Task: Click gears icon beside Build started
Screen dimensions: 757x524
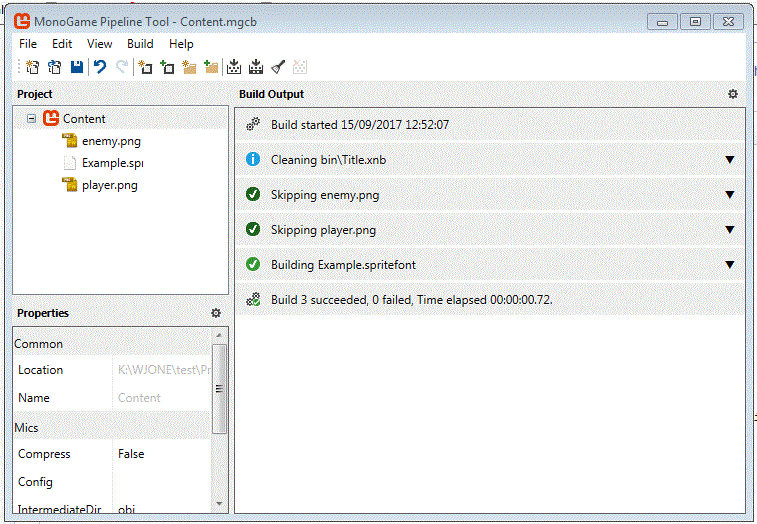Action: click(x=253, y=124)
